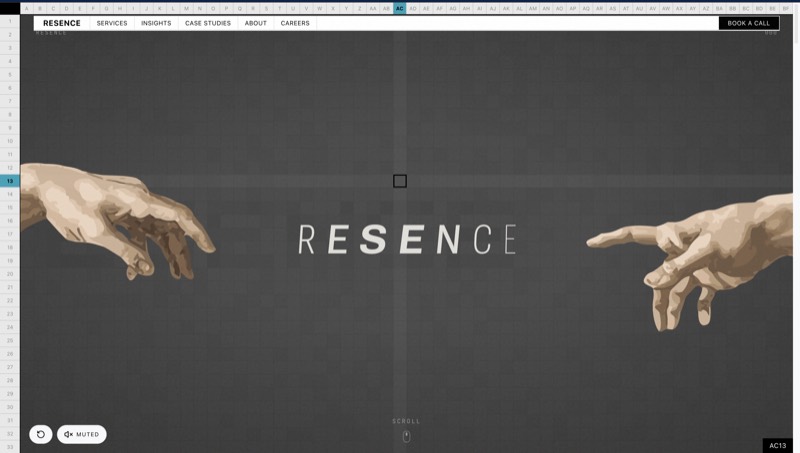This screenshot has width=800, height=453.
Task: Click the AC13 cell reference label
Action: point(778,445)
